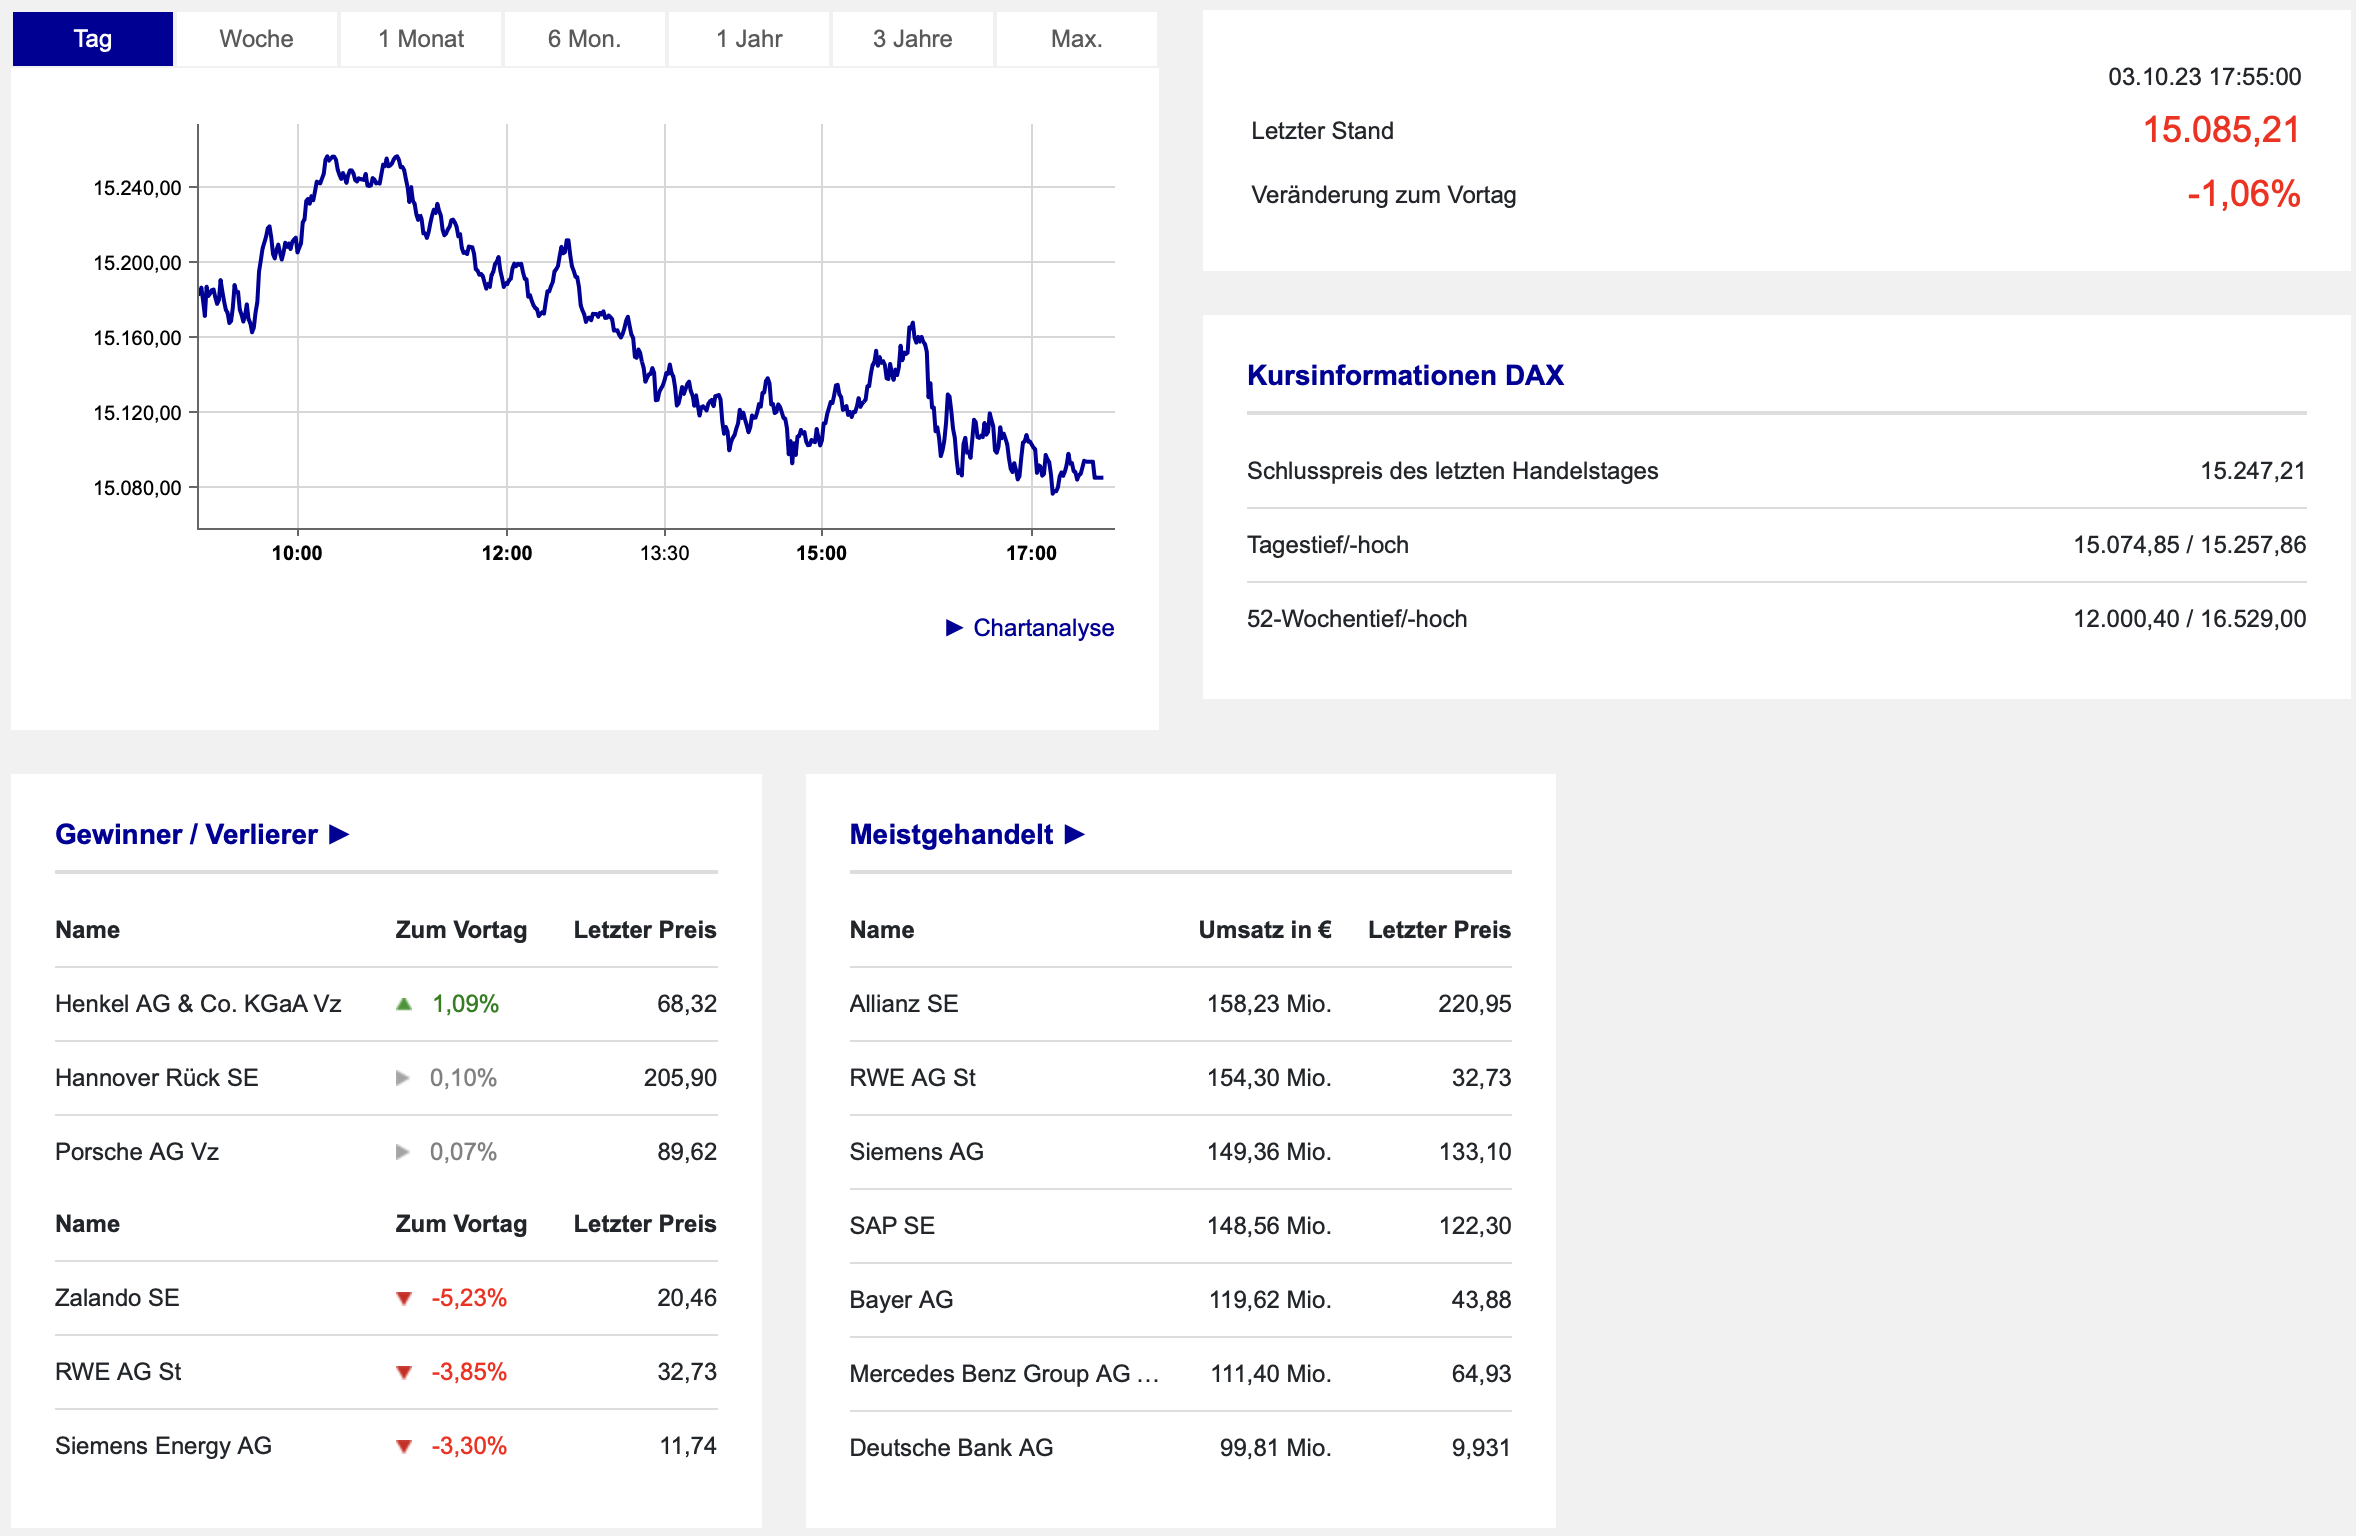This screenshot has height=1536, width=2356.
Task: Click green up arrow beside Henkel AG
Action: pos(404,1004)
